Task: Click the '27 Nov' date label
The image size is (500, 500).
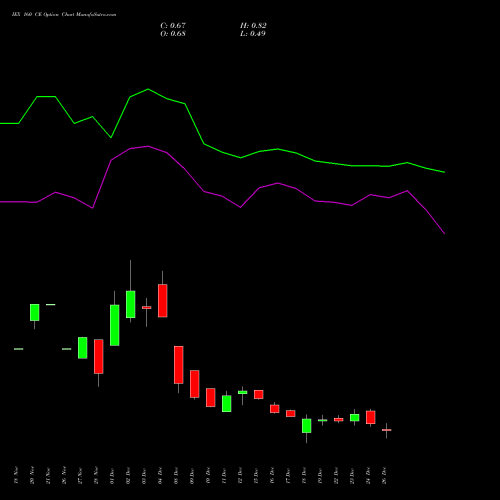Action: [80, 475]
